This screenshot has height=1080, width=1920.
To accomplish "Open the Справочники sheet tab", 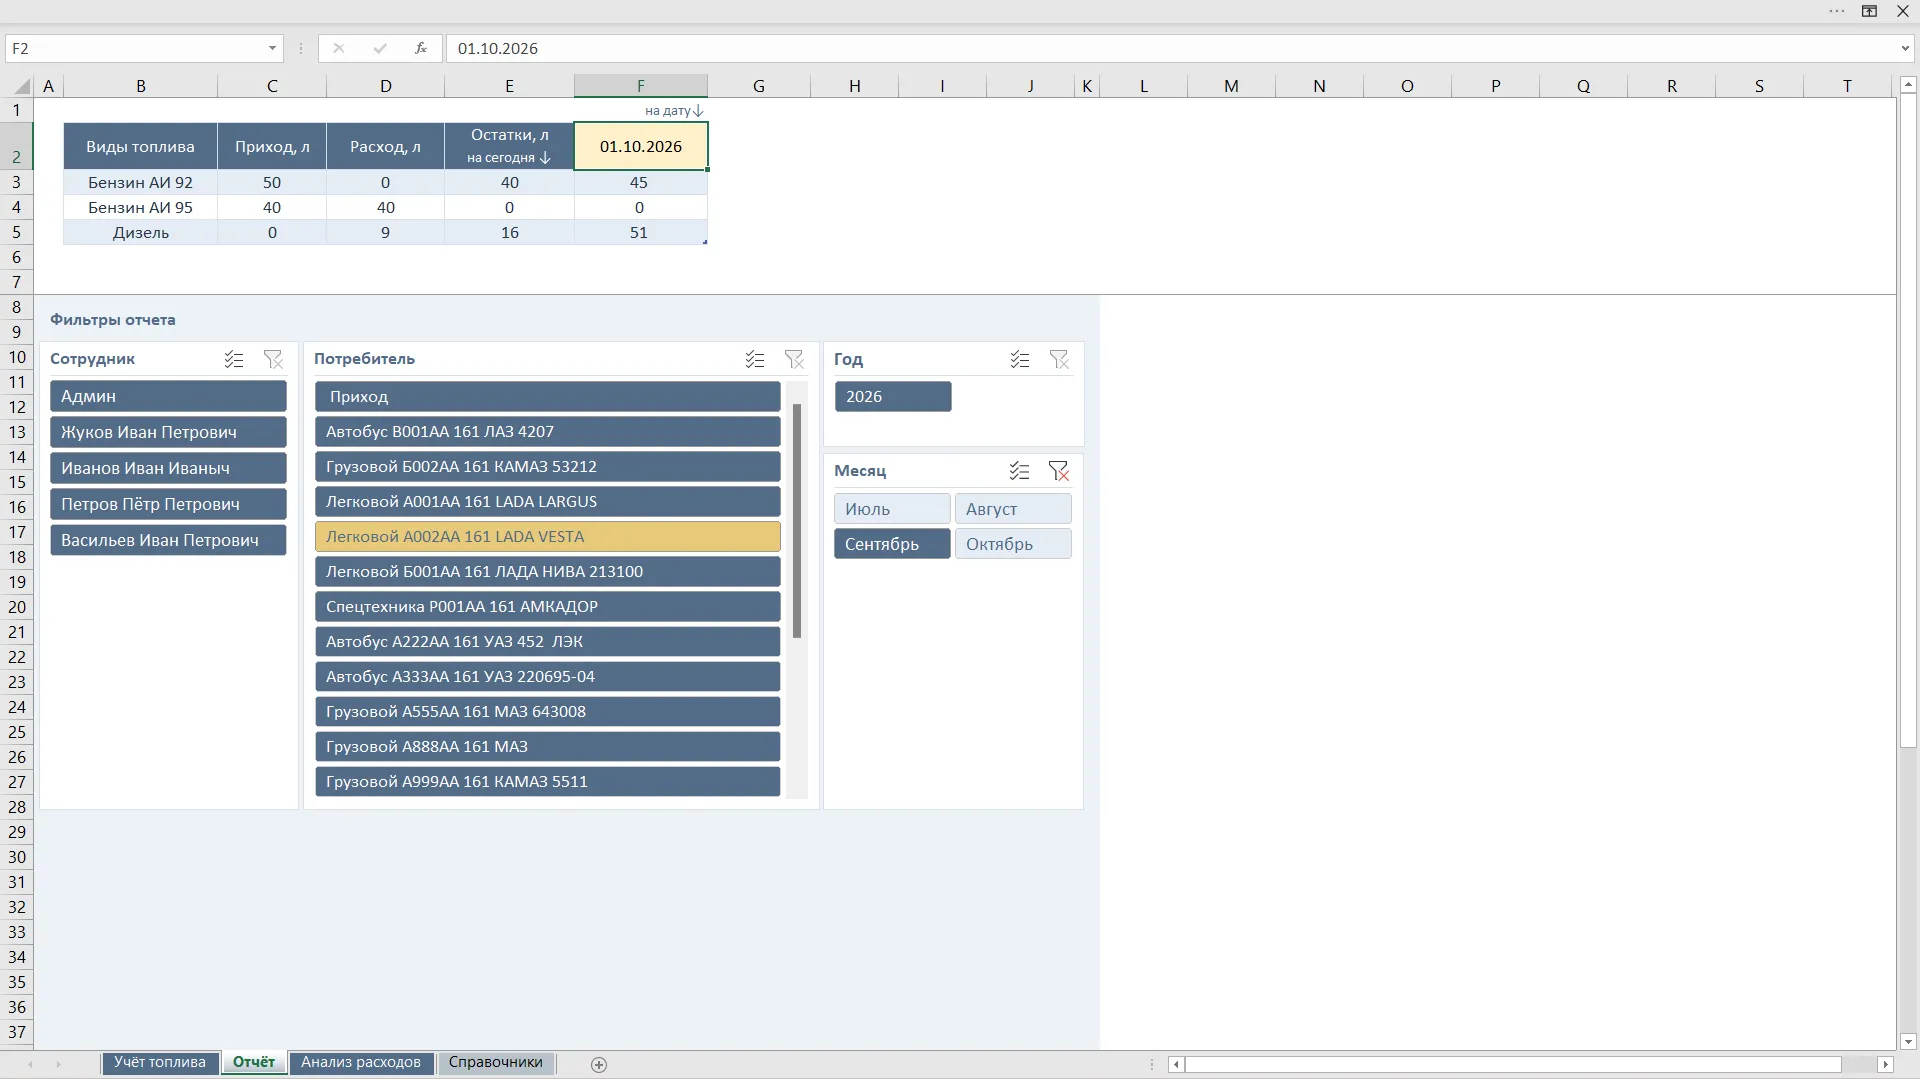I will (496, 1062).
